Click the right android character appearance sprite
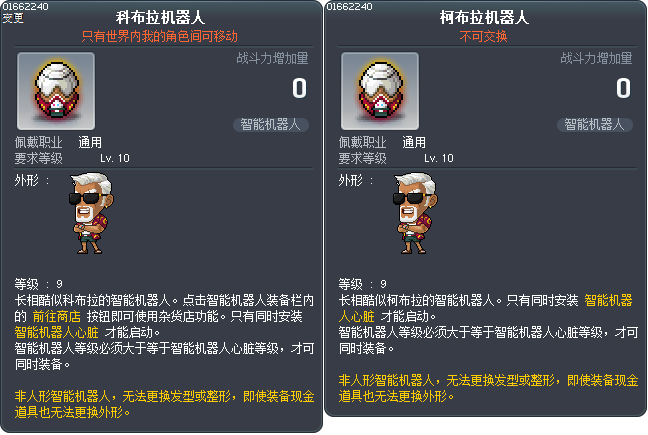Image resolution: width=648 pixels, height=435 pixels. coord(415,213)
